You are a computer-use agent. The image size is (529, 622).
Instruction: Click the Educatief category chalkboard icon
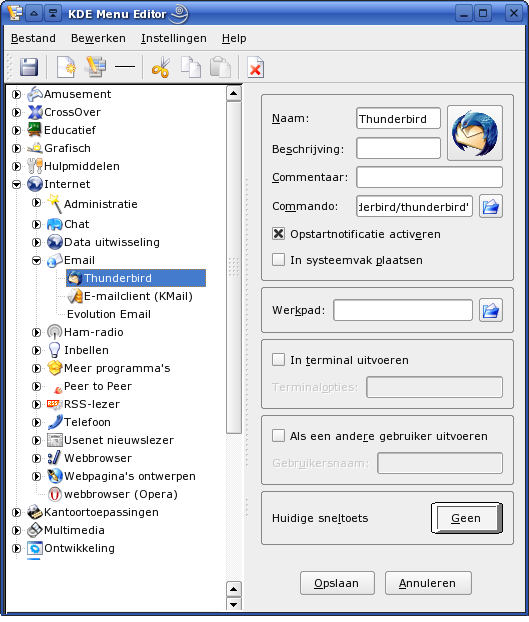tap(35, 130)
